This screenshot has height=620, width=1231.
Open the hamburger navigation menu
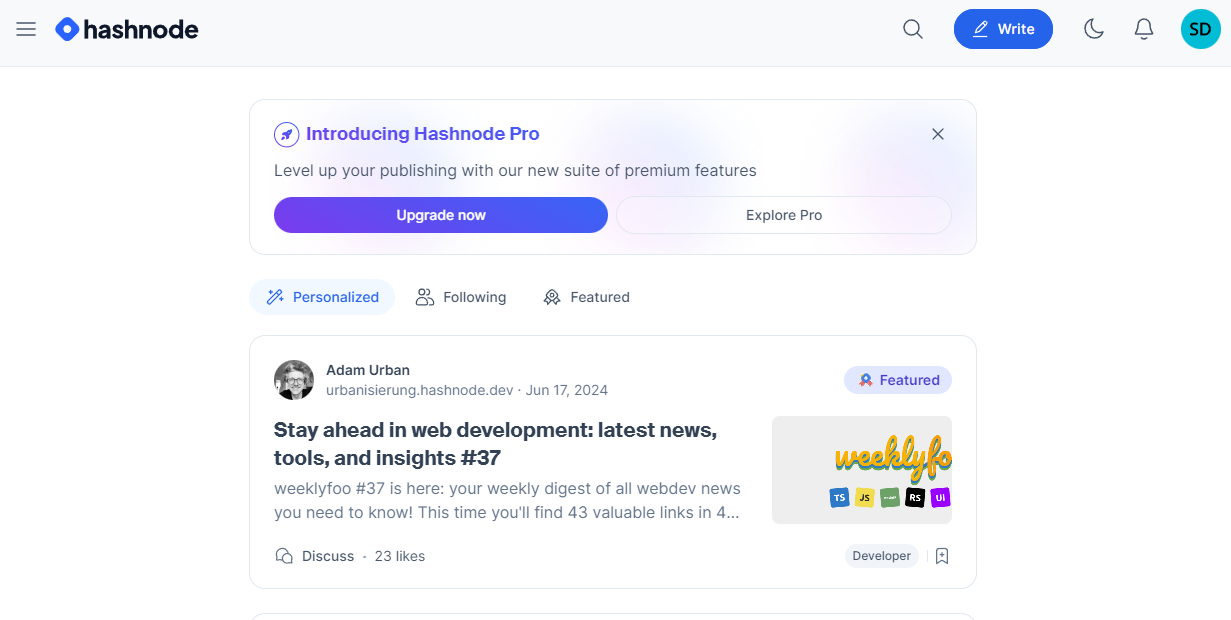click(x=26, y=29)
